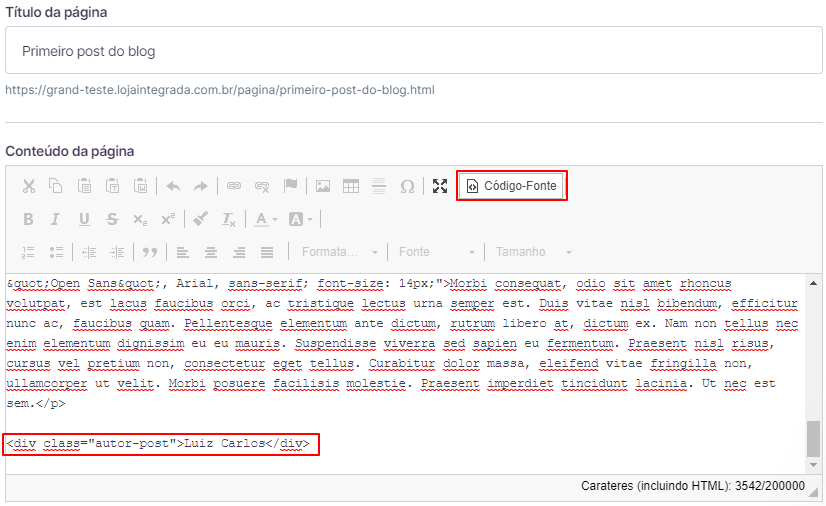
Task: Open the Tamanho font size dropdown
Action: point(534,252)
